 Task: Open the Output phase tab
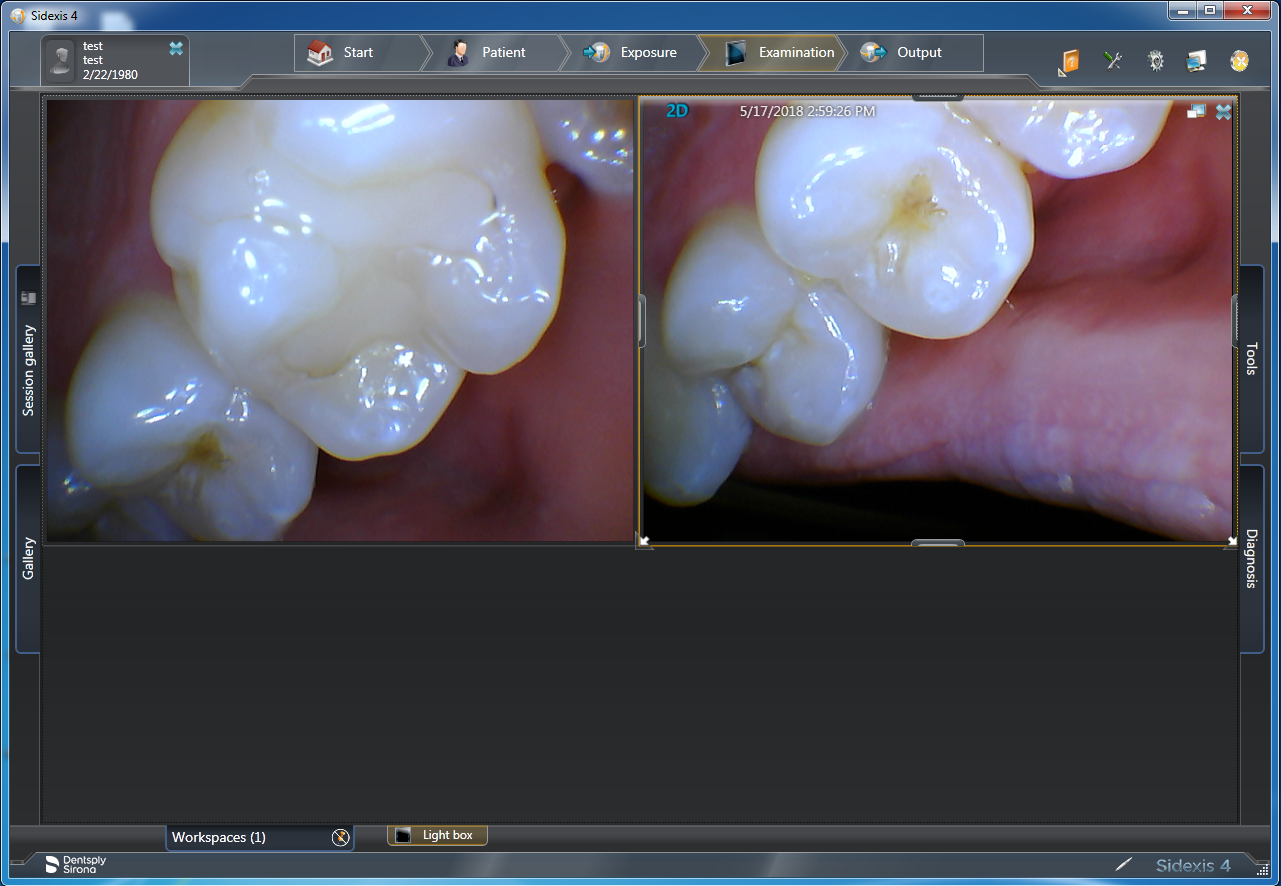point(912,53)
